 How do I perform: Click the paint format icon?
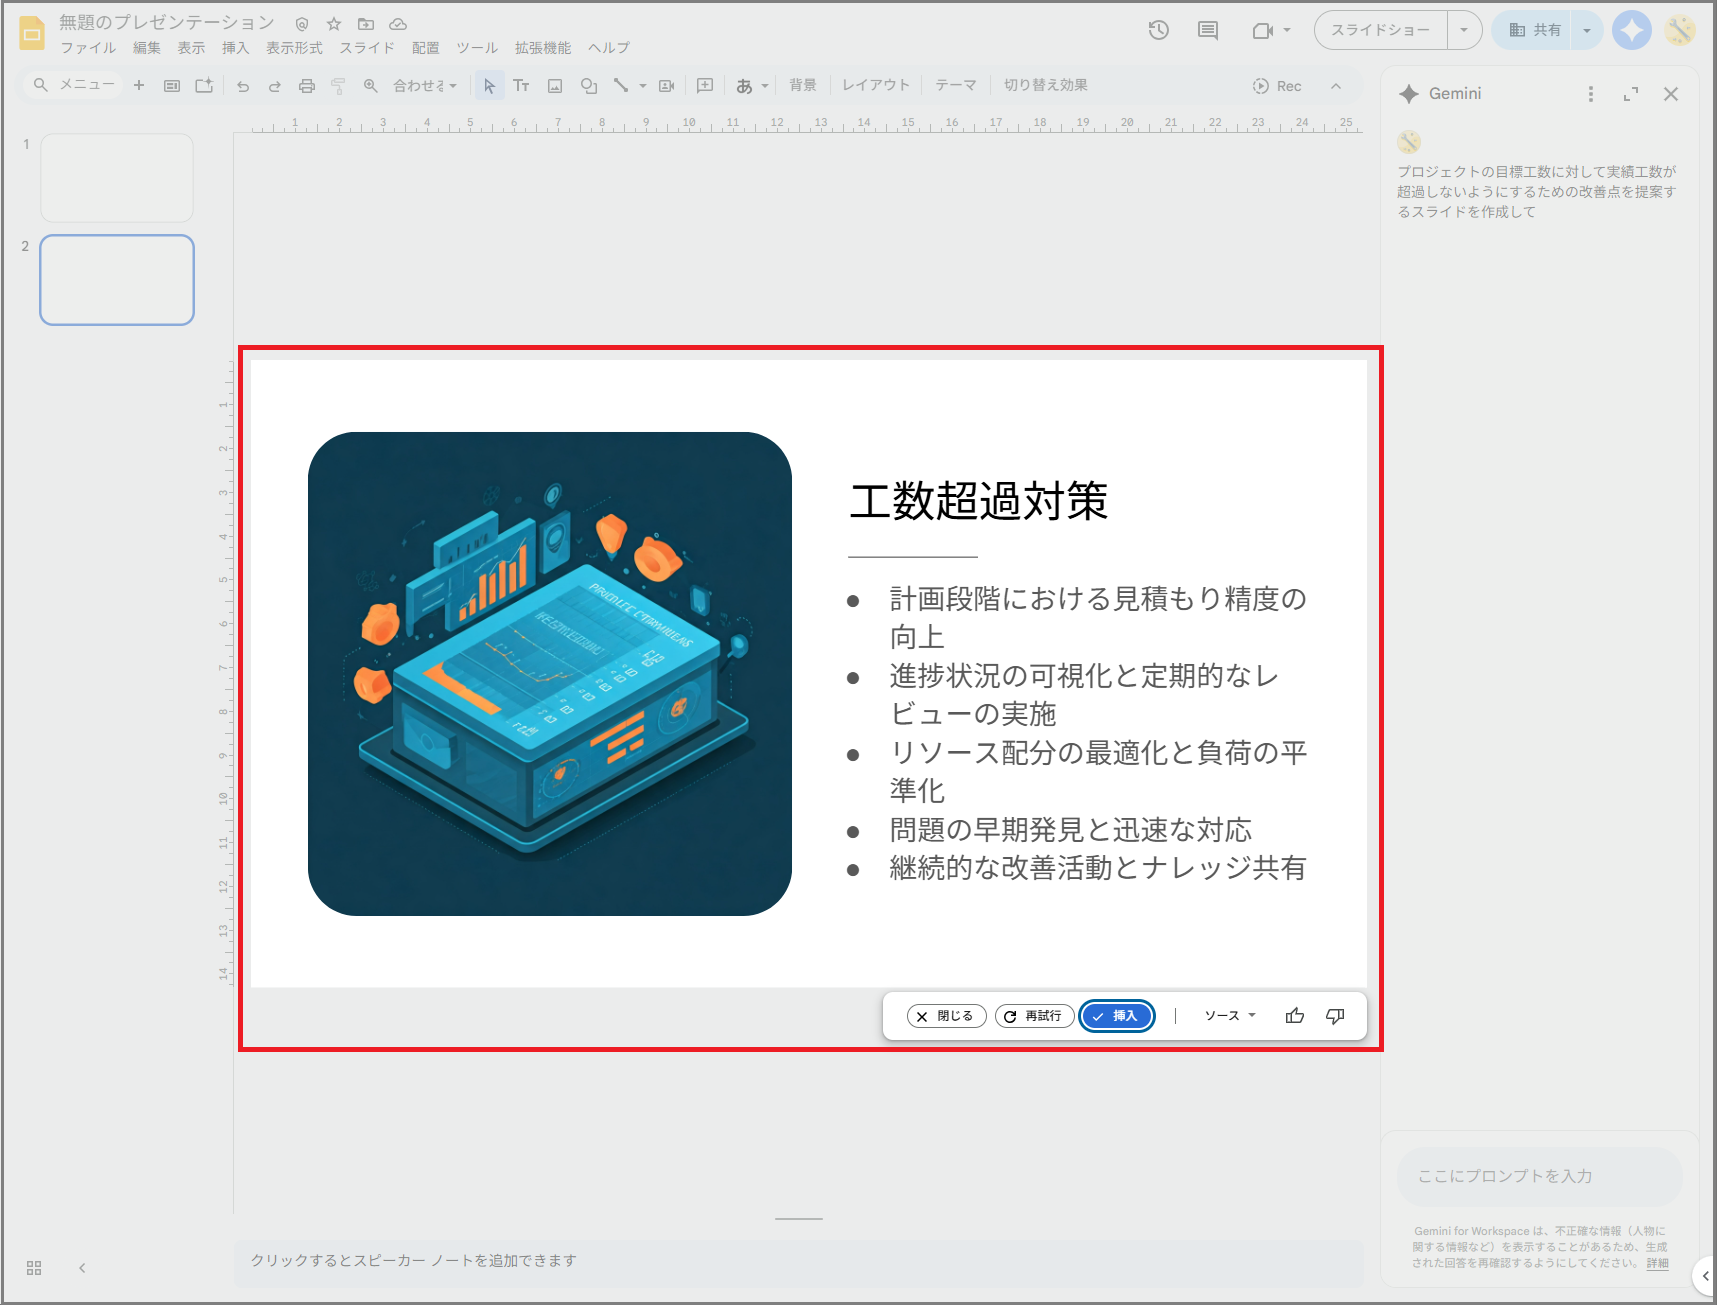pyautogui.click(x=338, y=86)
